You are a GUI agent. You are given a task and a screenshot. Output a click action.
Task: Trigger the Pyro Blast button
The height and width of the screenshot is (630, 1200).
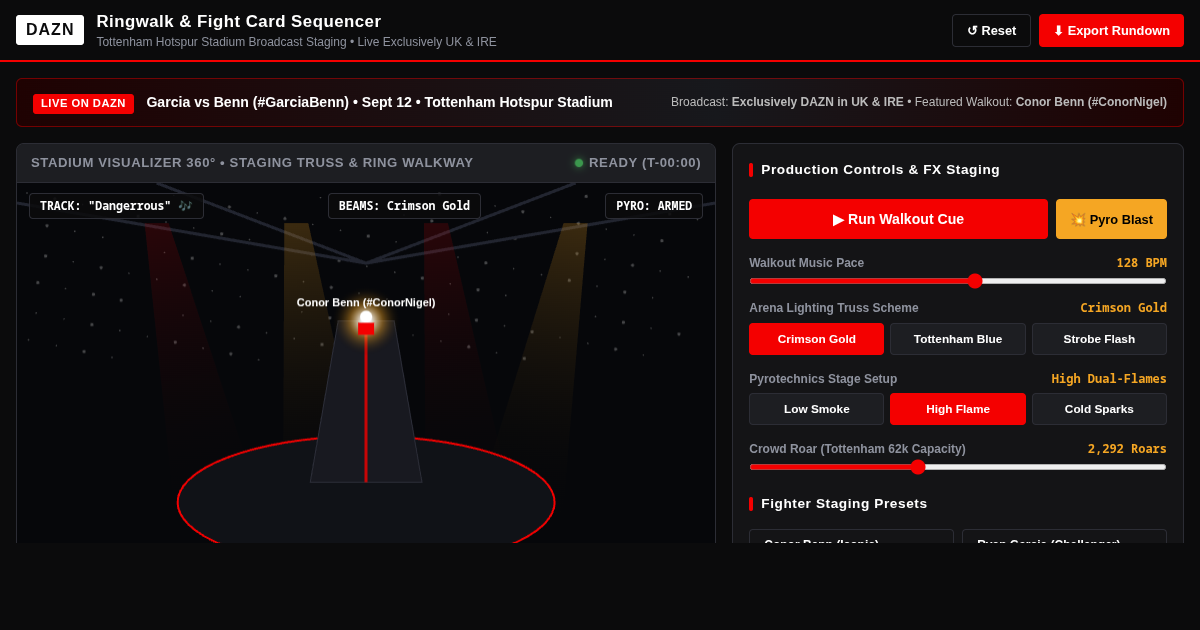[1111, 219]
